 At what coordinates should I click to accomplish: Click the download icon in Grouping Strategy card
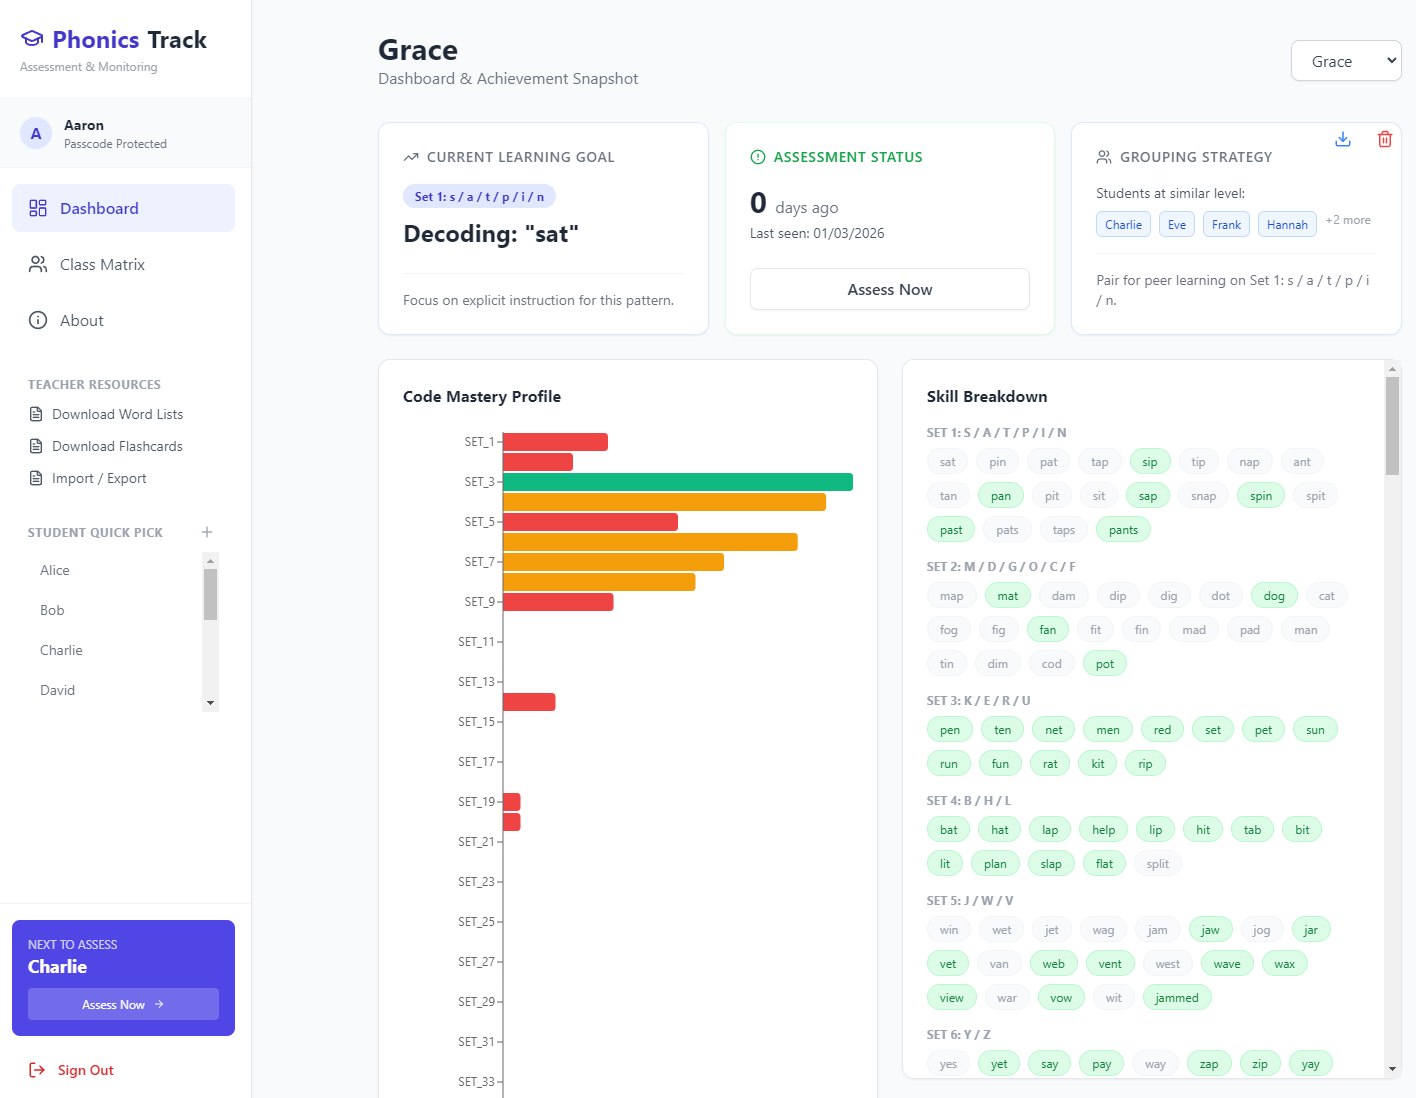pos(1343,139)
